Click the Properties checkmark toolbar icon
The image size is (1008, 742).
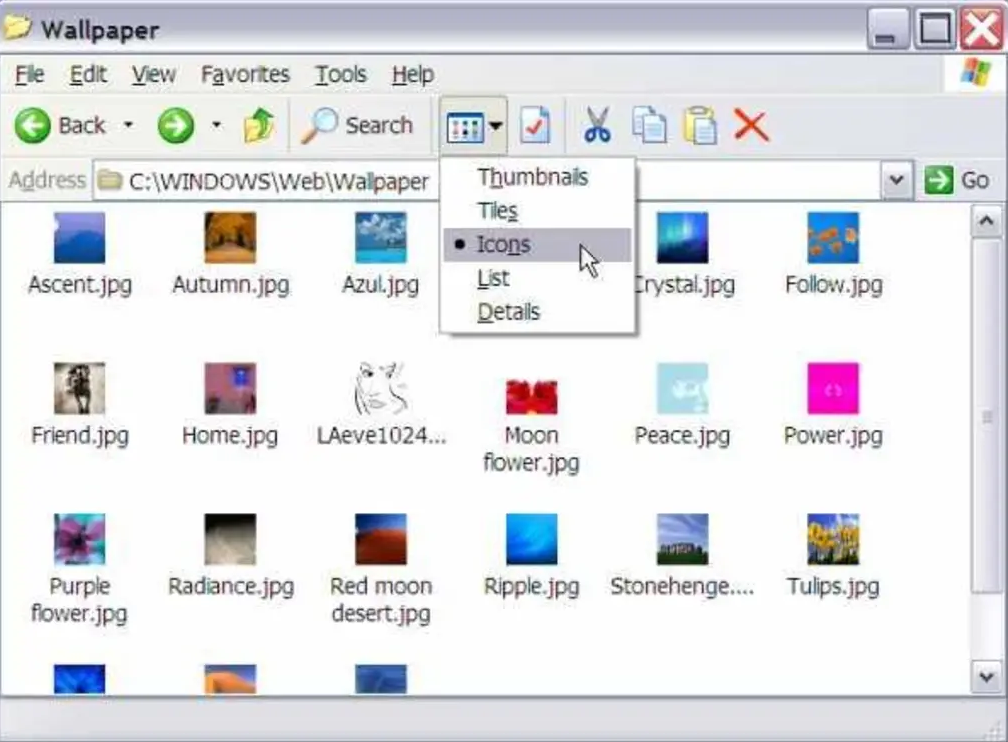pos(536,126)
